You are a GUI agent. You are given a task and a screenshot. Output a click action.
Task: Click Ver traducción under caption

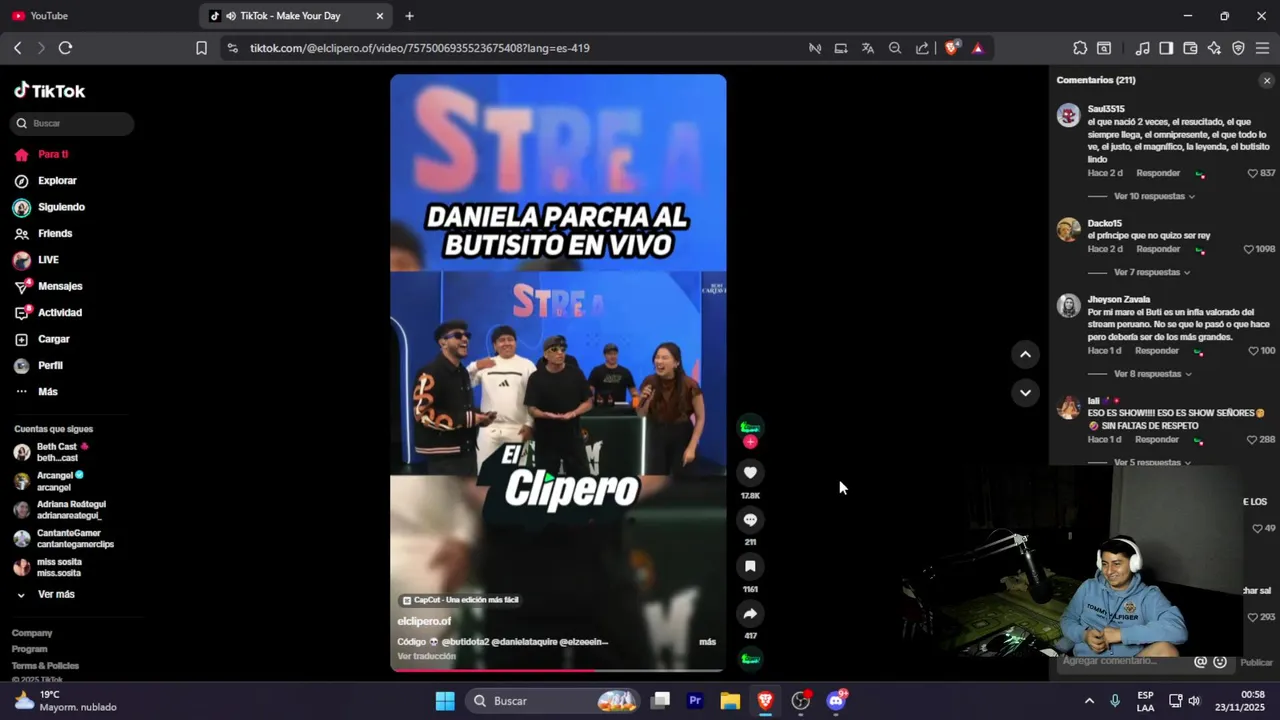(x=426, y=656)
